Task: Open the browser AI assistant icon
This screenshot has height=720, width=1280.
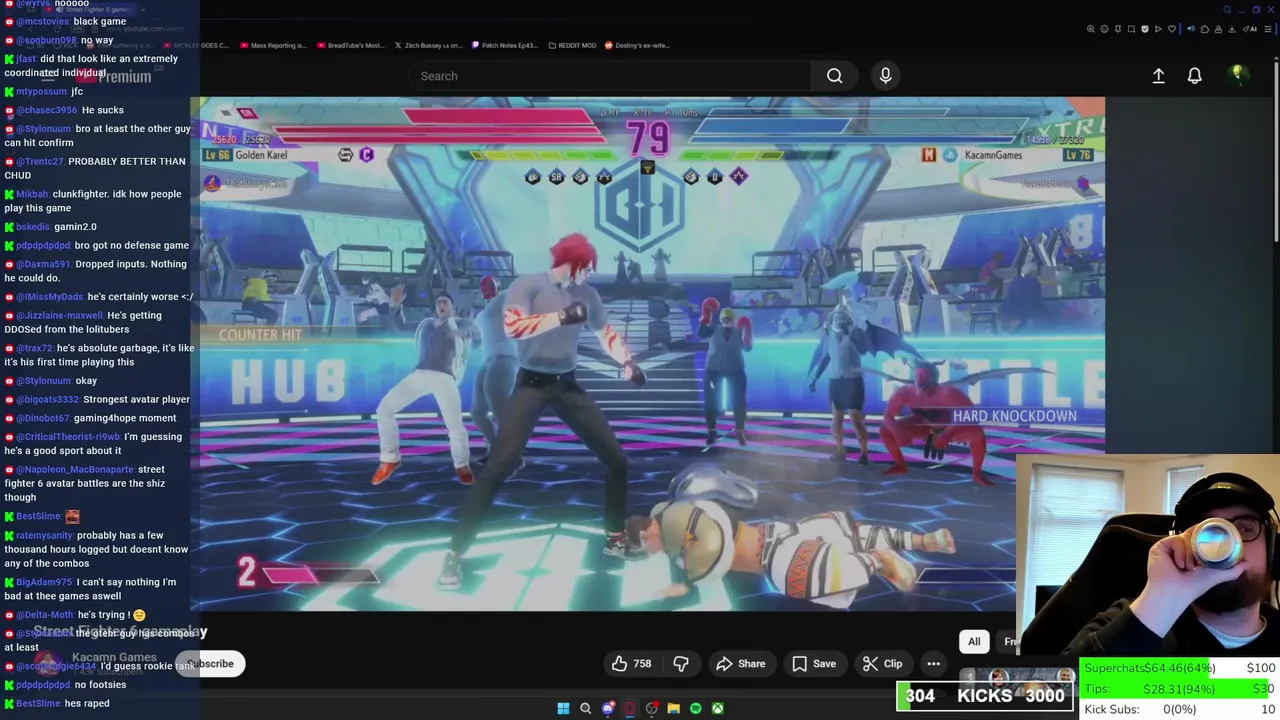Action: click(1250, 29)
